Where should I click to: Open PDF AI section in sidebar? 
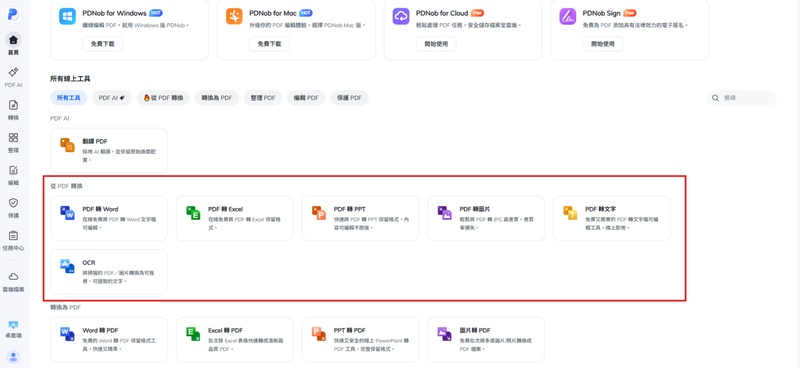(x=13, y=77)
